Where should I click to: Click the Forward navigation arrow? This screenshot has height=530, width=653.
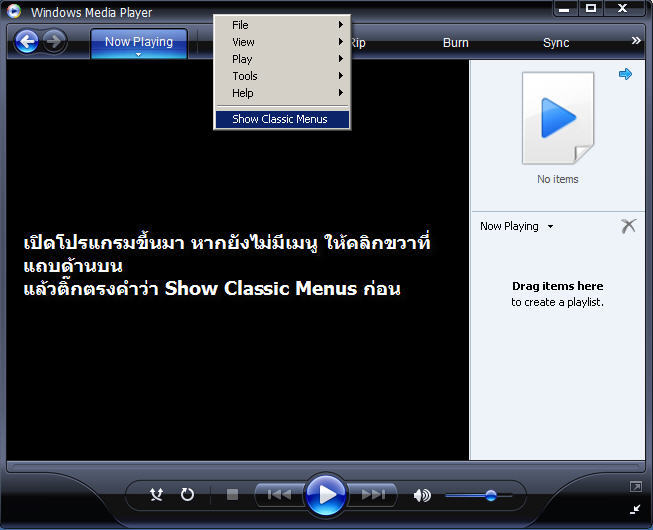click(x=55, y=42)
